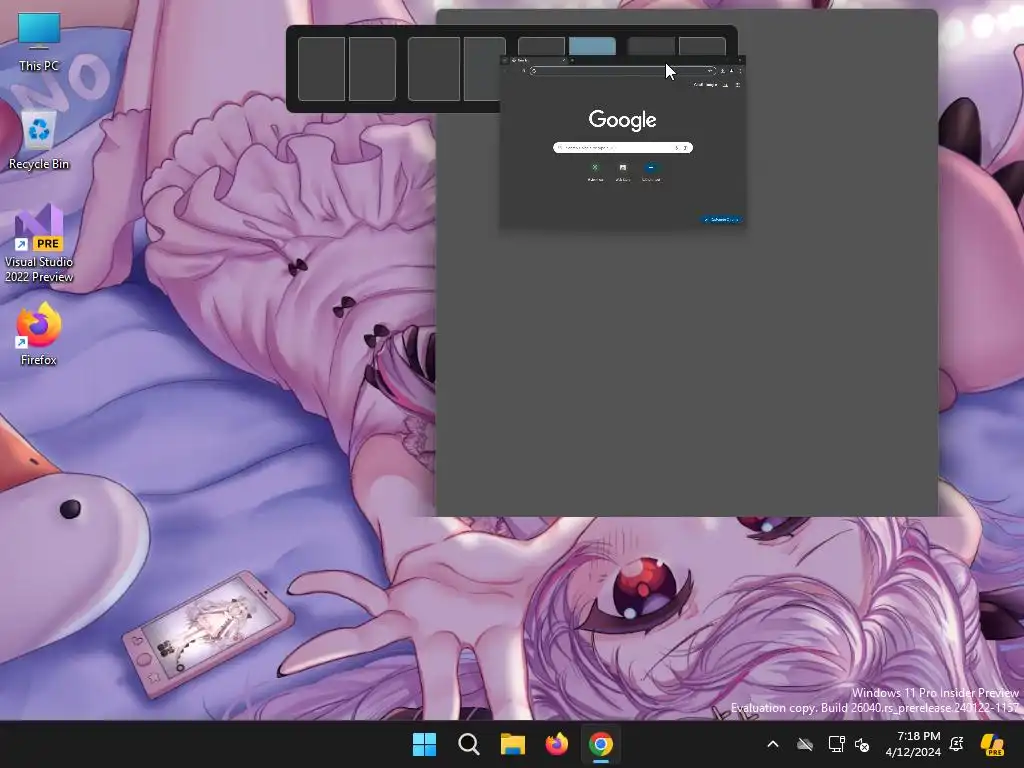This screenshot has height=768, width=1024.
Task: Open the Copilot preview taskbar icon
Action: click(x=992, y=744)
